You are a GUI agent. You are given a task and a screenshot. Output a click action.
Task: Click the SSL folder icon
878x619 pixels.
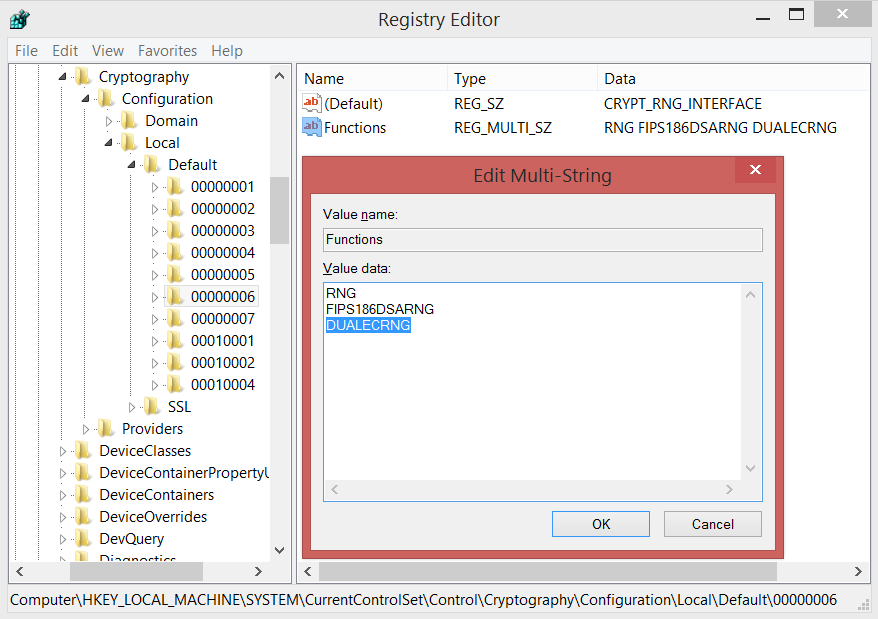pyautogui.click(x=152, y=407)
